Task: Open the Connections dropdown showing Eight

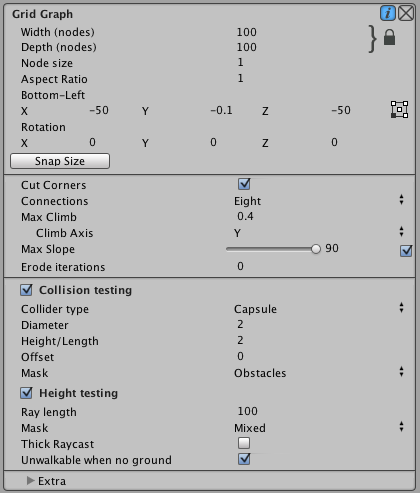Action: (x=319, y=201)
